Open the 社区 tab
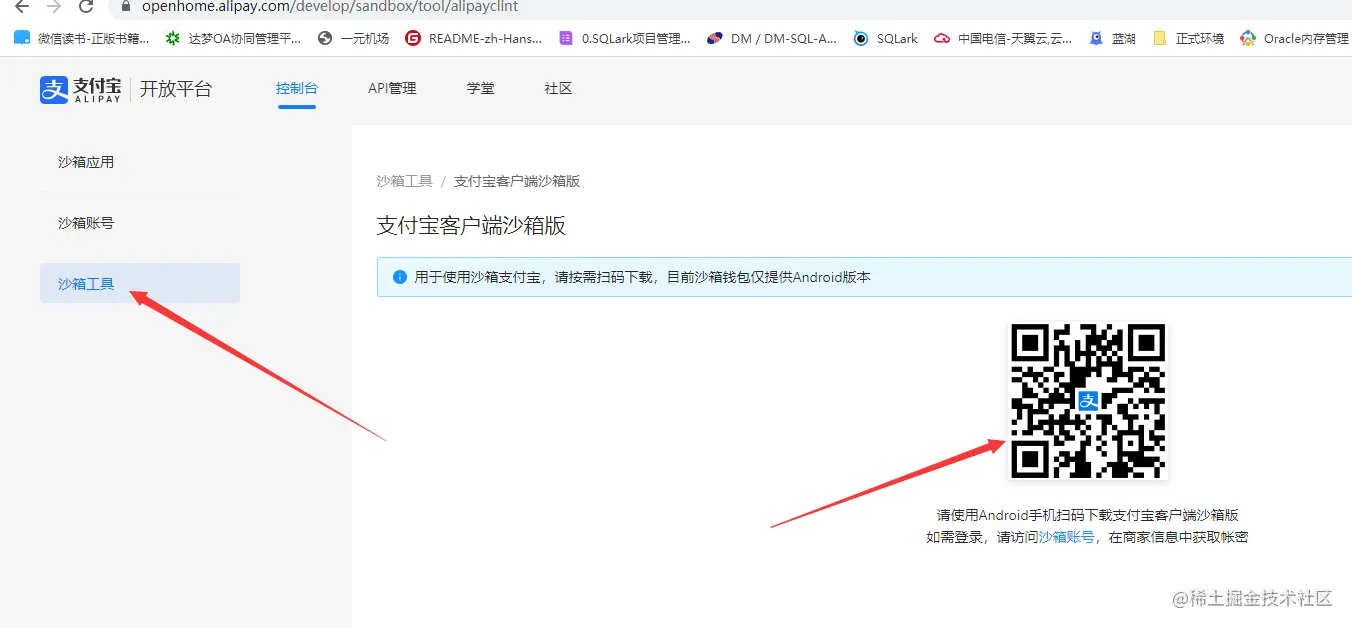The image size is (1352, 628). click(x=558, y=88)
